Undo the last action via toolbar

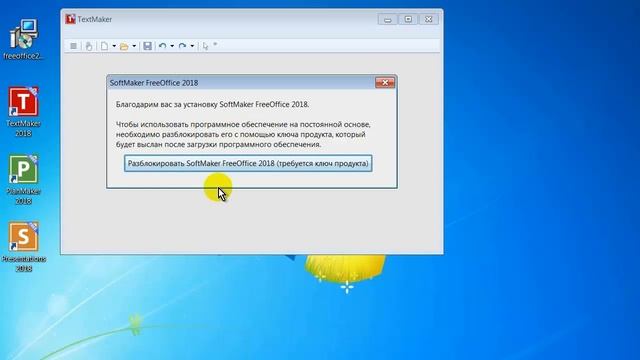pyautogui.click(x=162, y=46)
